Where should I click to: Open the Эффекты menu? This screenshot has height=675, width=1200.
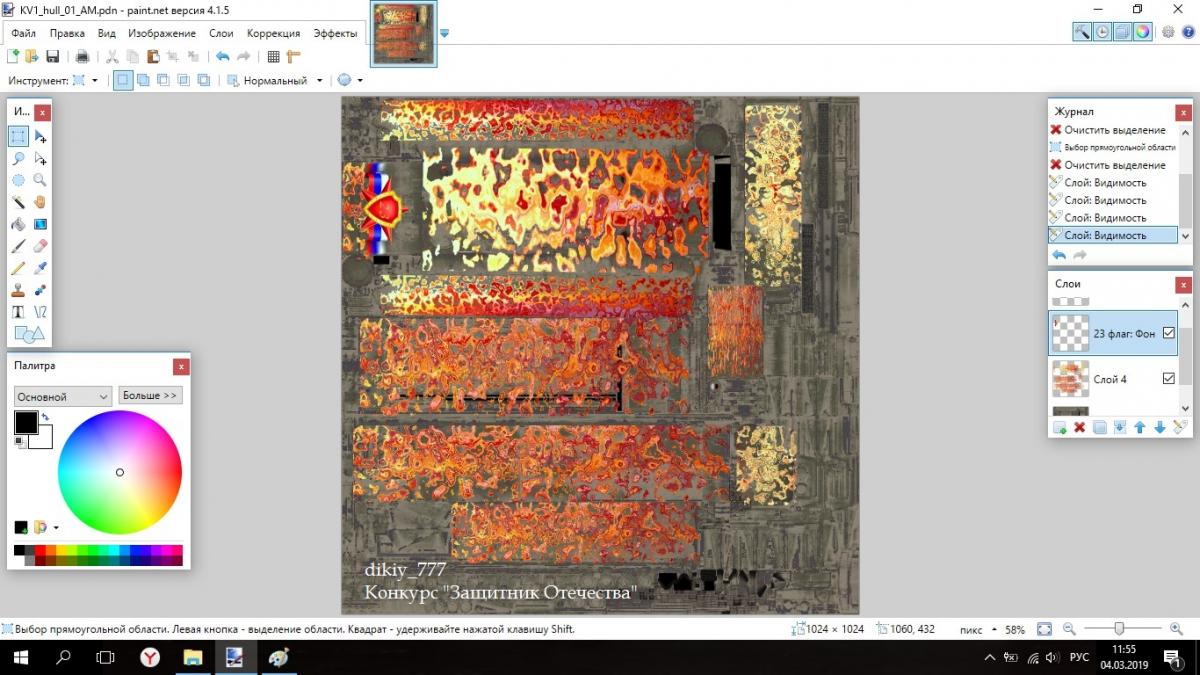point(335,33)
